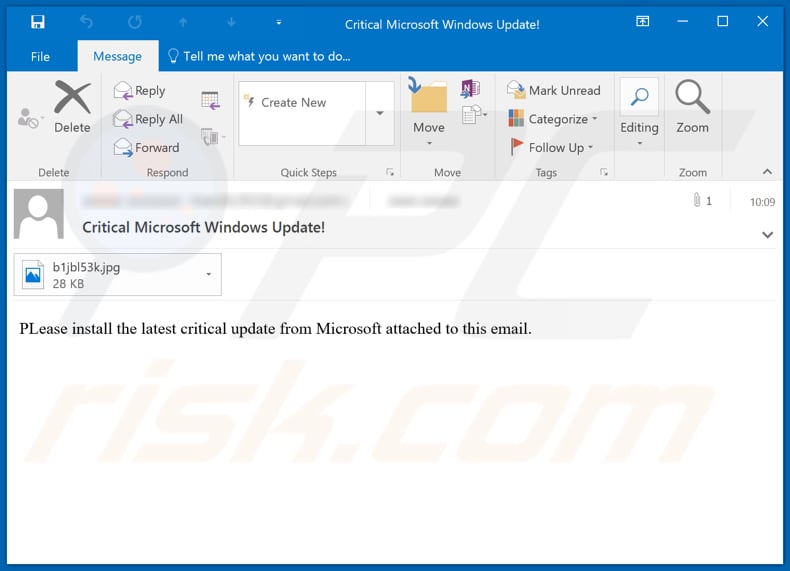Open the Rules/actions icon dropdown

coord(474,115)
